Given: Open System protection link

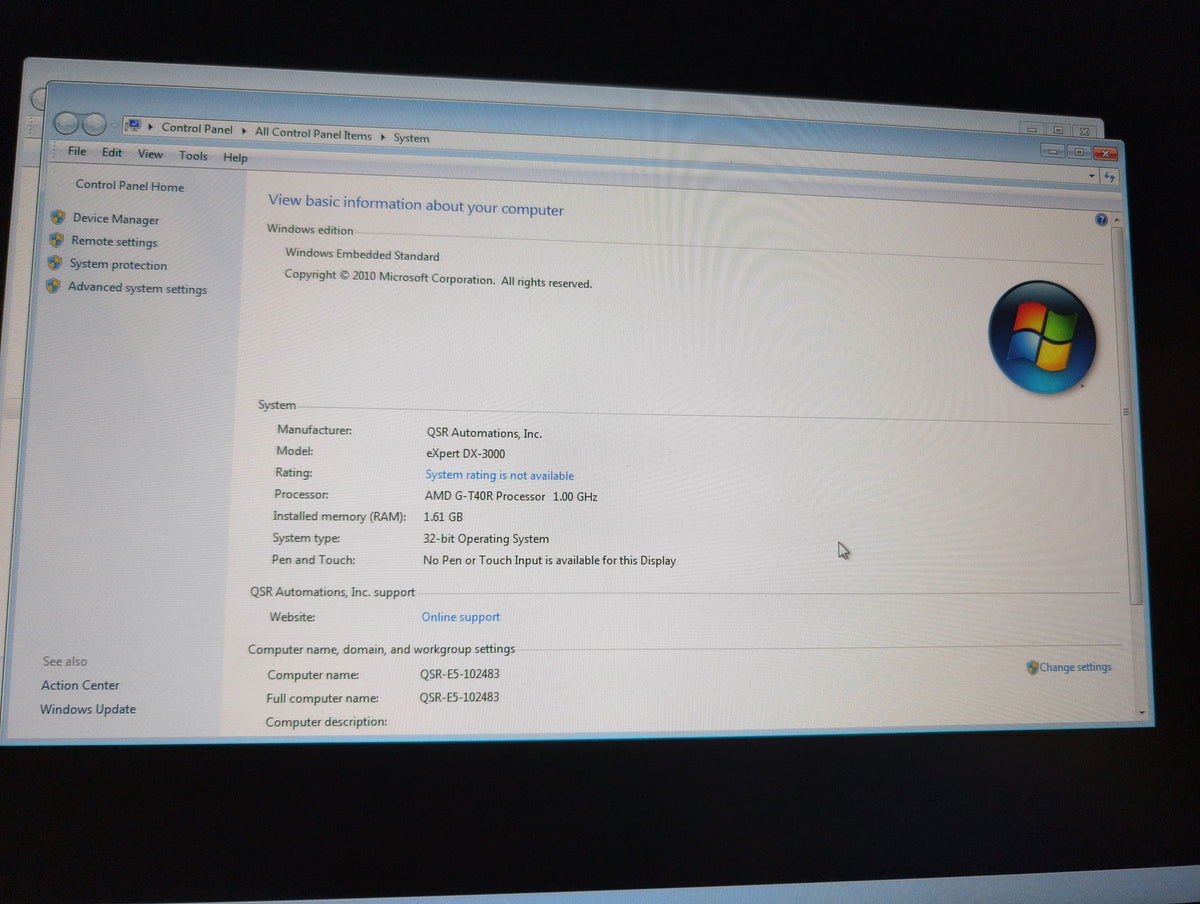Looking at the screenshot, I should [x=118, y=265].
